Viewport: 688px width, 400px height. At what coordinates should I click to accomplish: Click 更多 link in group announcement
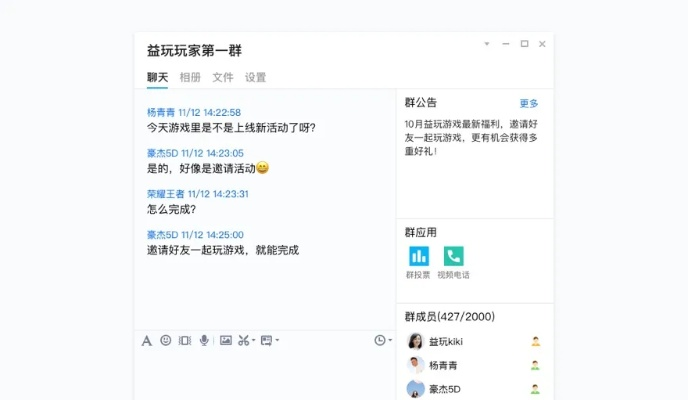[x=529, y=103]
